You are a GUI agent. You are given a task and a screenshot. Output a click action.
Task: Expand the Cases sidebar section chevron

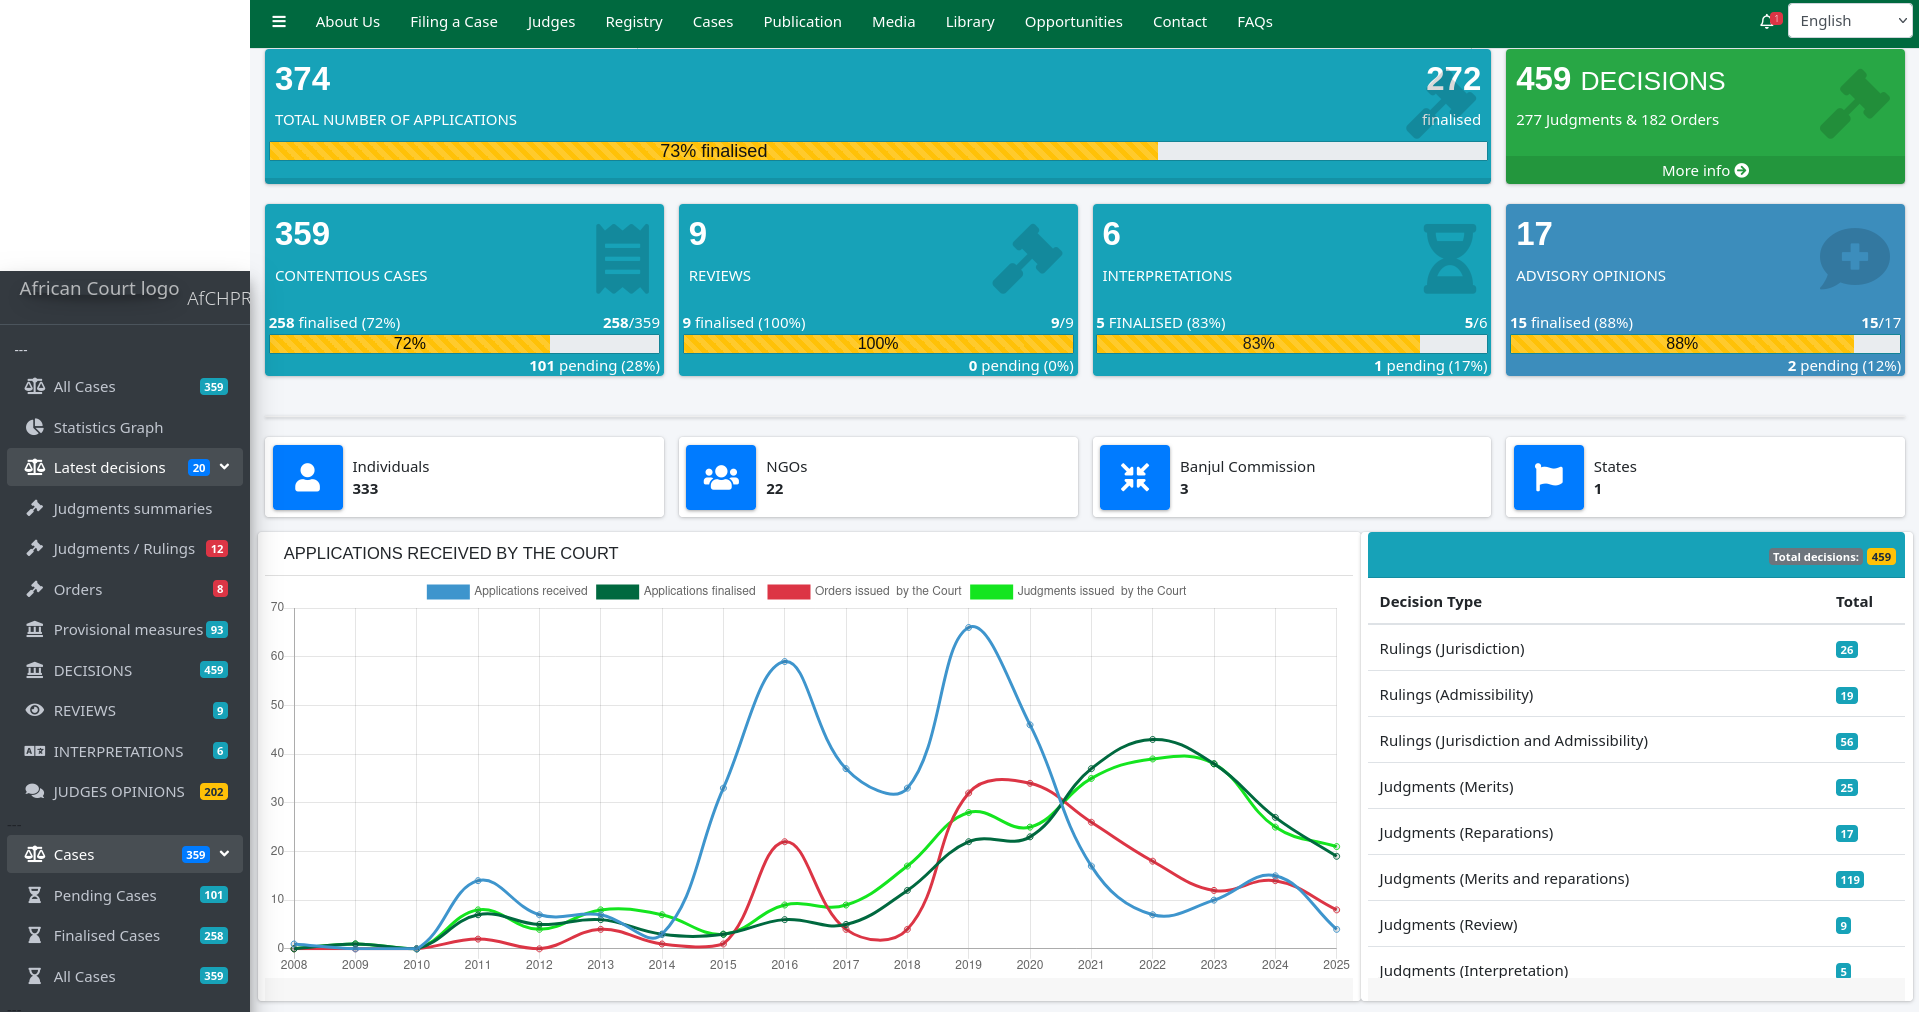coord(225,854)
